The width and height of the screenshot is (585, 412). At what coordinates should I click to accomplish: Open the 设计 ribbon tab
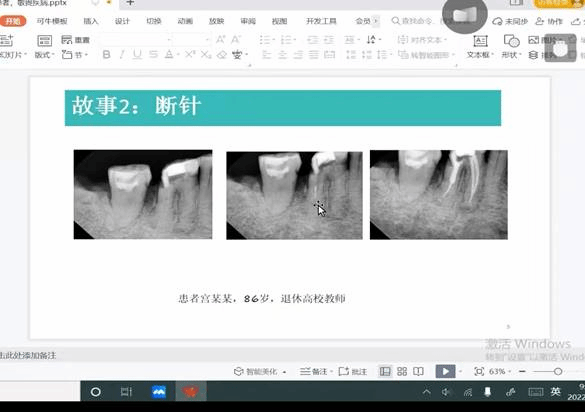122,21
